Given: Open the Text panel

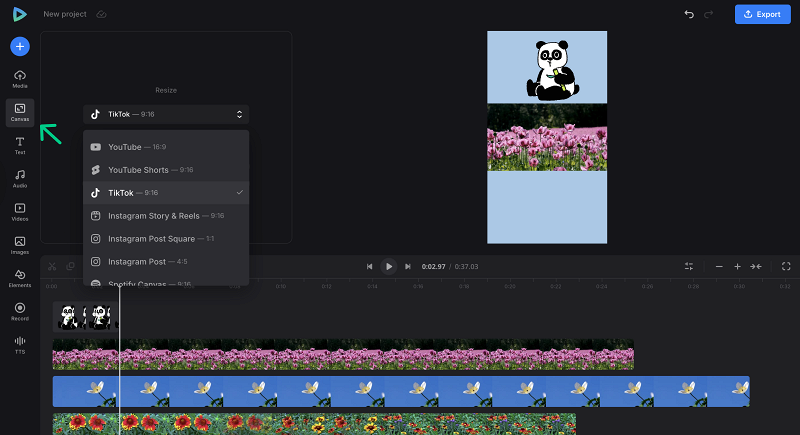Looking at the screenshot, I should click(20, 145).
